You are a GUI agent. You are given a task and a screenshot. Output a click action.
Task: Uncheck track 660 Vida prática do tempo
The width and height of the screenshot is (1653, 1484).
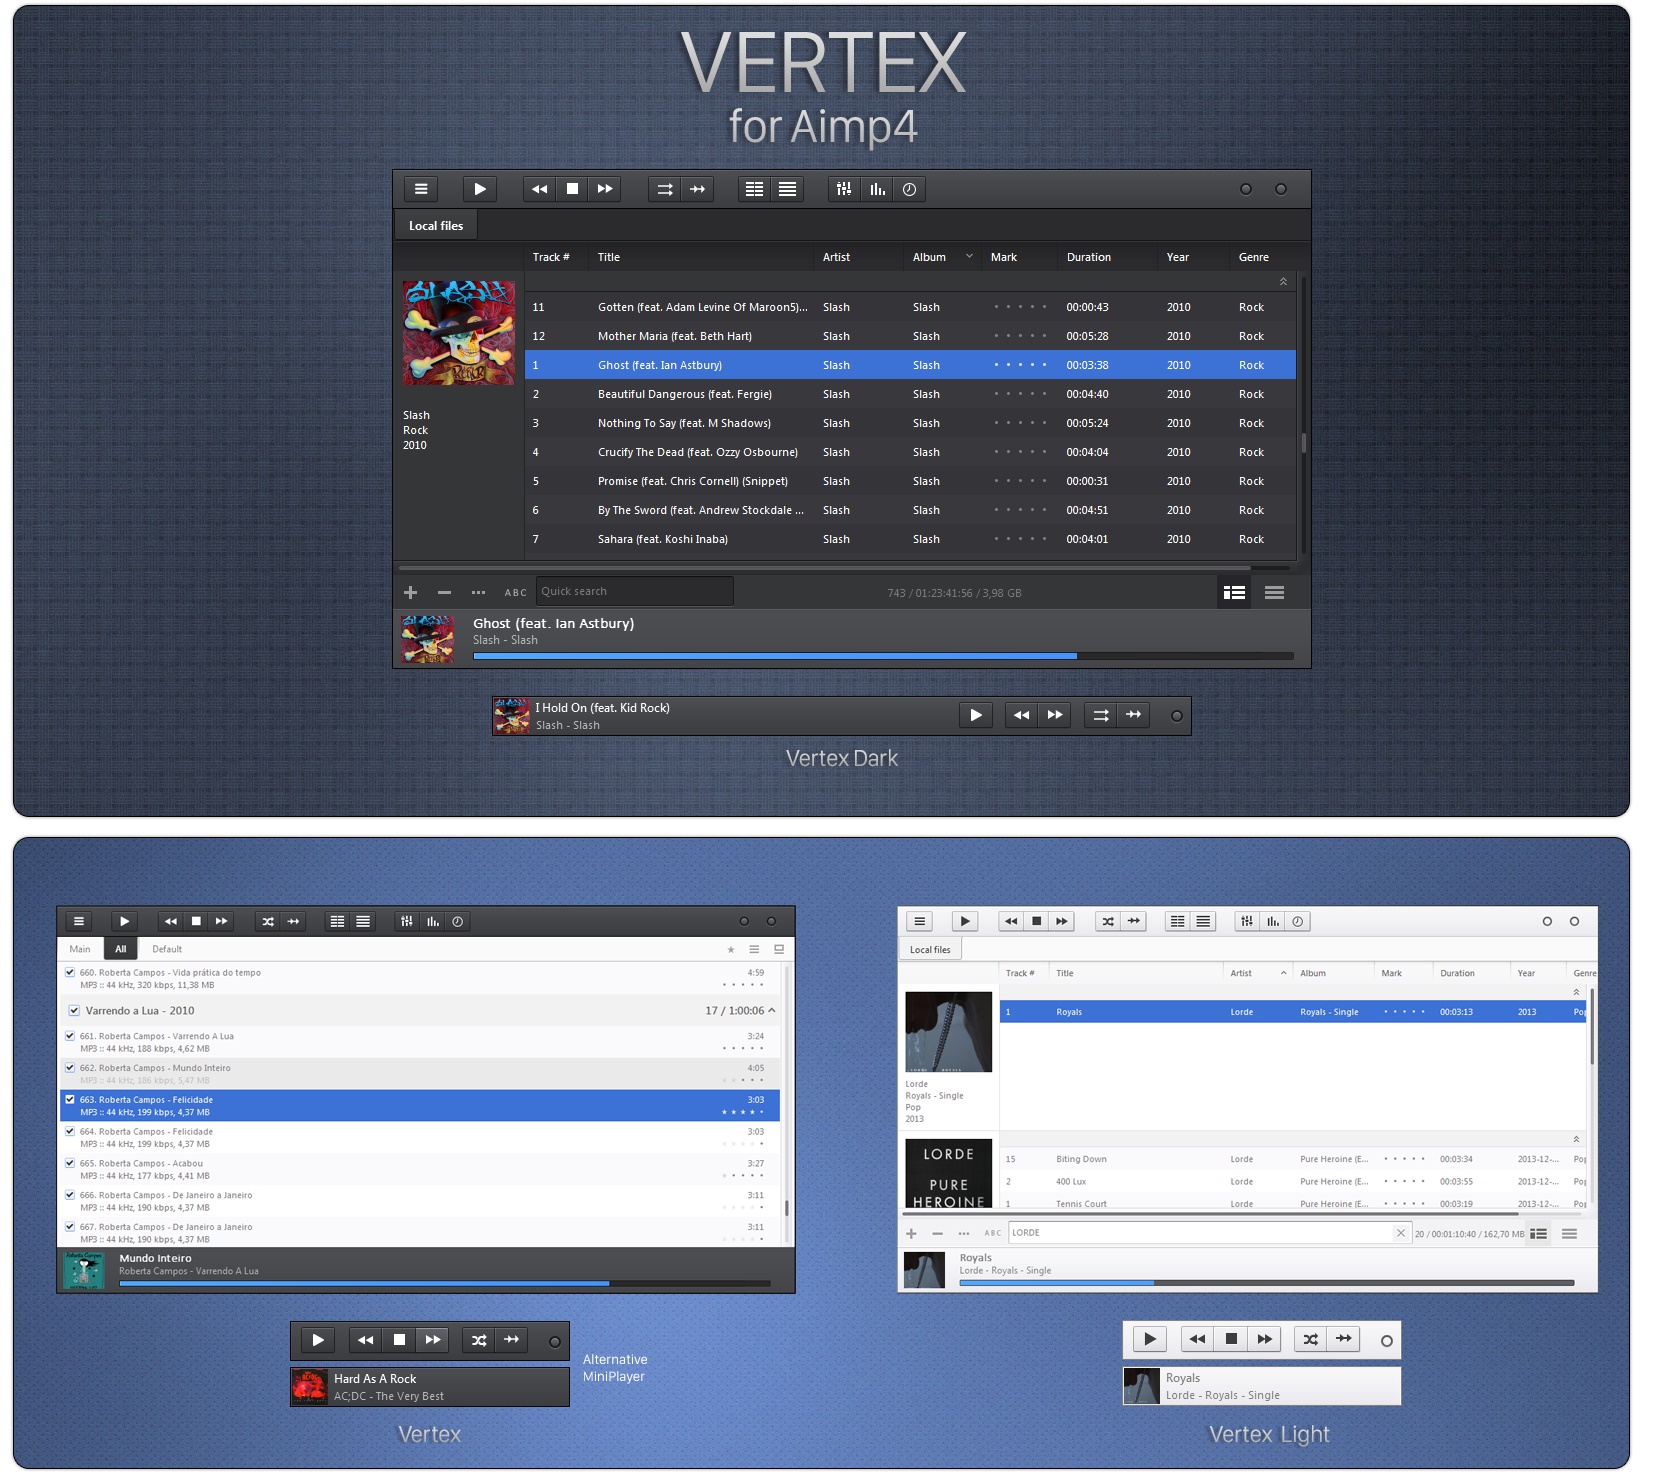tap(70, 972)
